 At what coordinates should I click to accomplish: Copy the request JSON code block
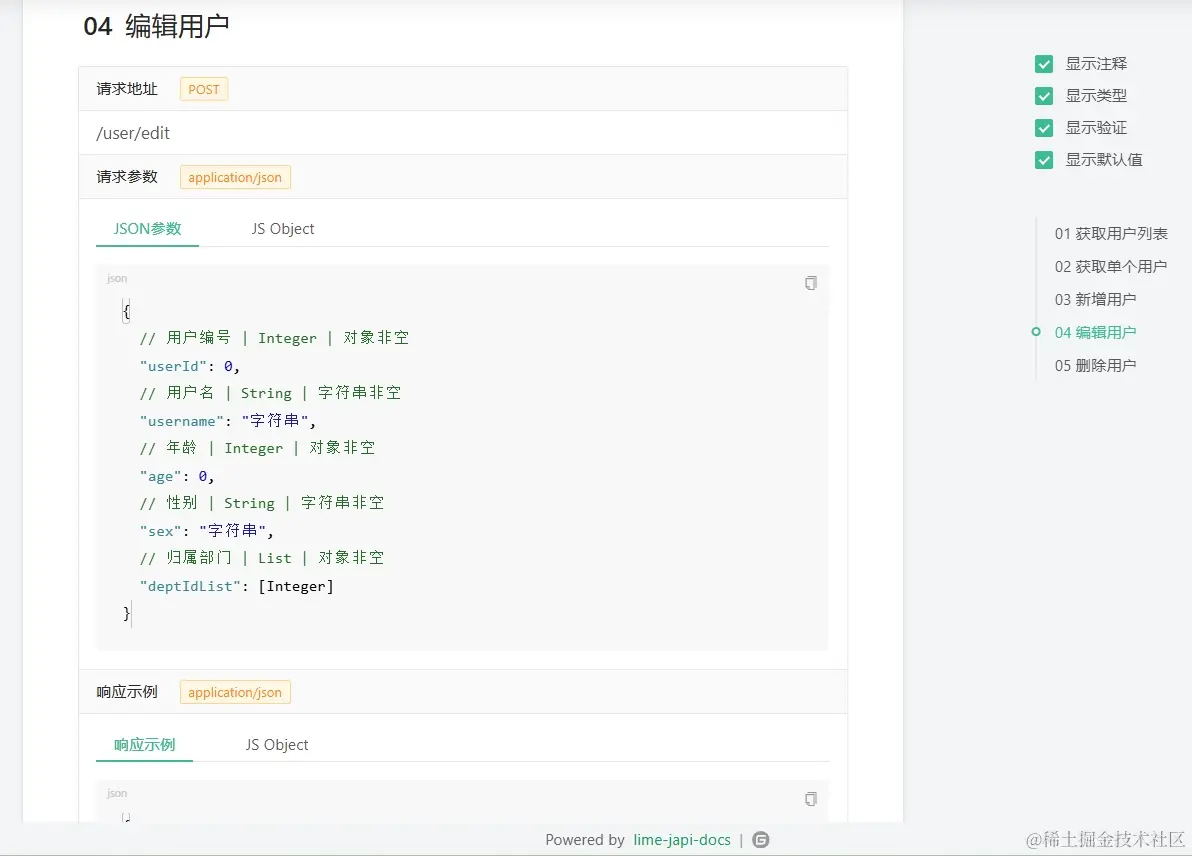pos(810,283)
